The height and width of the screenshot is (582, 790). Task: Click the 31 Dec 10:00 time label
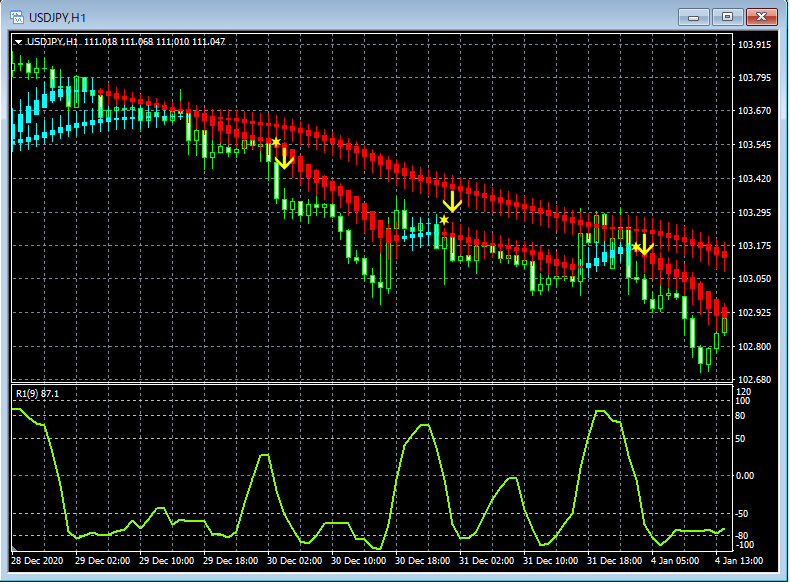(550, 561)
